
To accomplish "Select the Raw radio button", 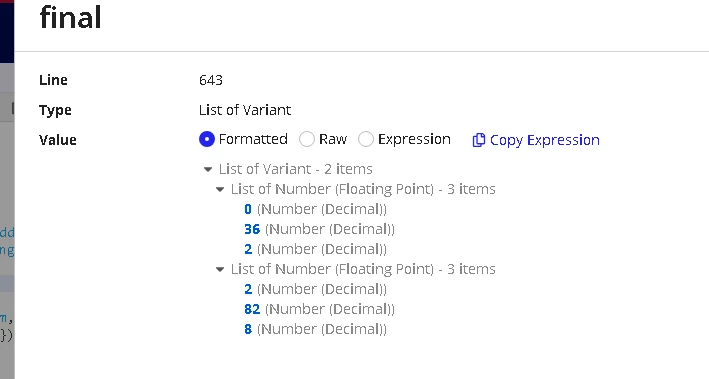I will (307, 139).
